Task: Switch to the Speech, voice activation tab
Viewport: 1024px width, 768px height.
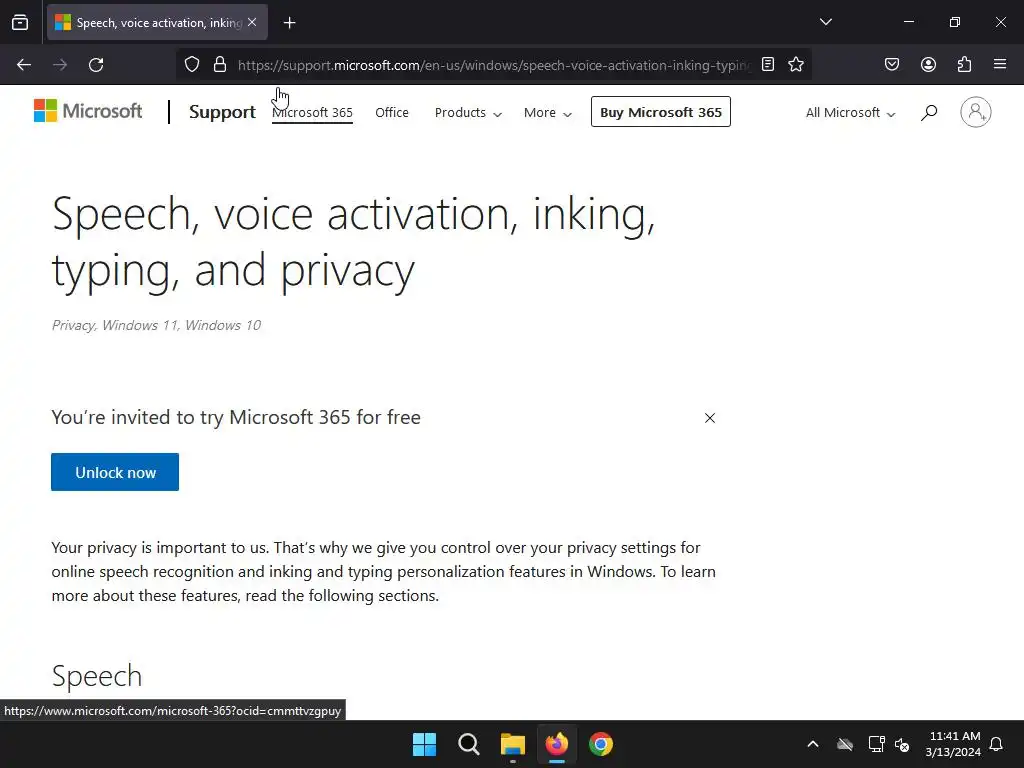Action: tap(157, 23)
